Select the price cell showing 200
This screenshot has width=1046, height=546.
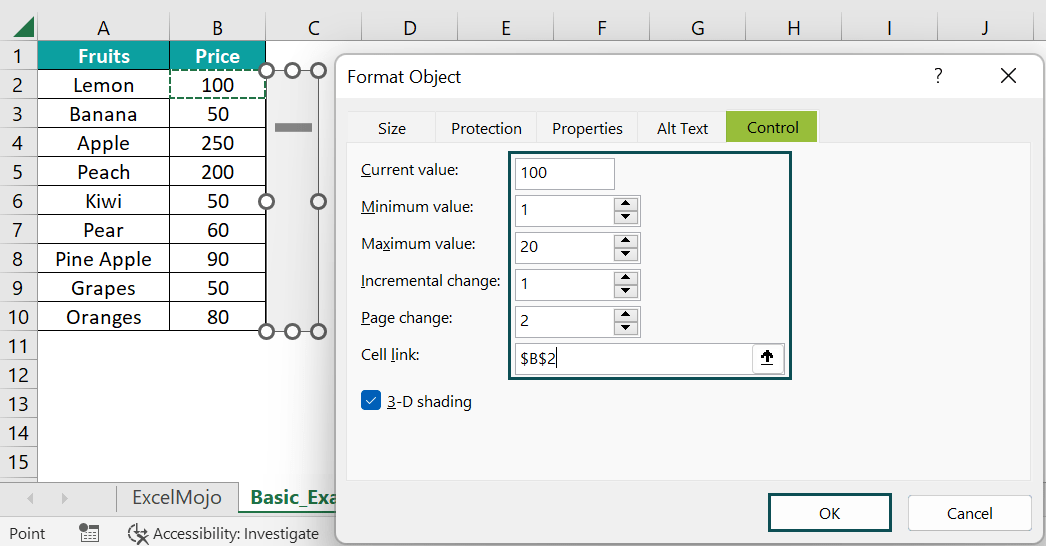click(x=217, y=172)
